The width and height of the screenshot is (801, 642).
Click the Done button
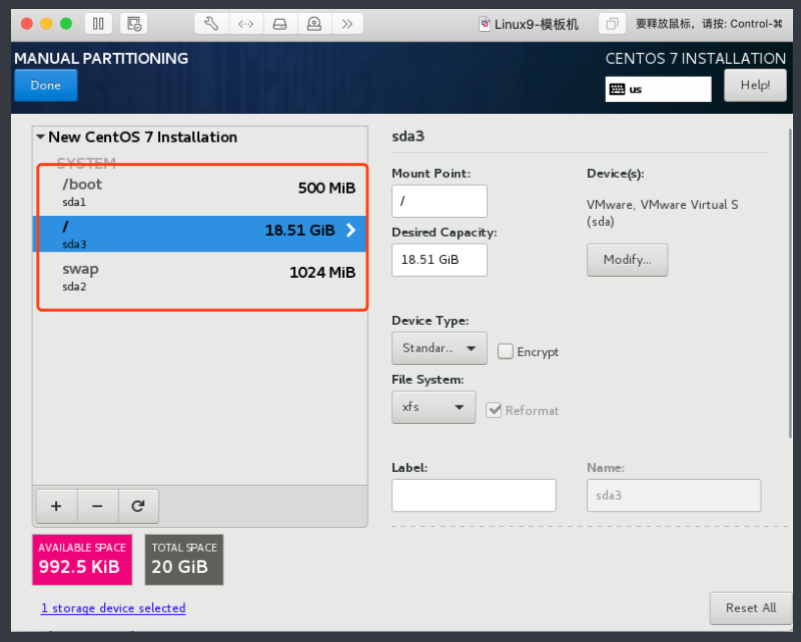[x=46, y=85]
